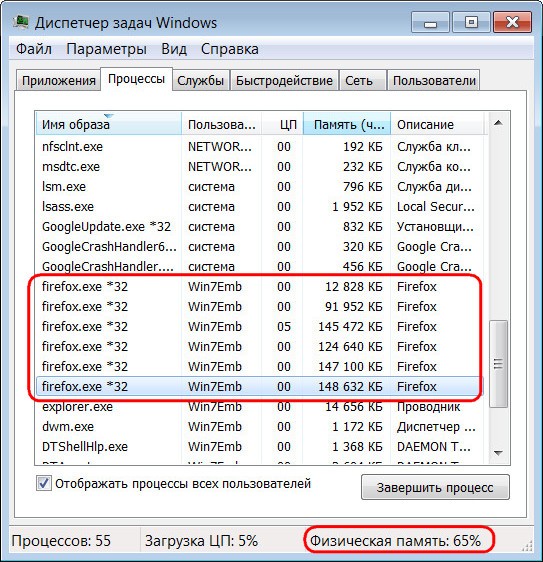Switch to the Пользователи tab
543x562 pixels.
[x=434, y=80]
